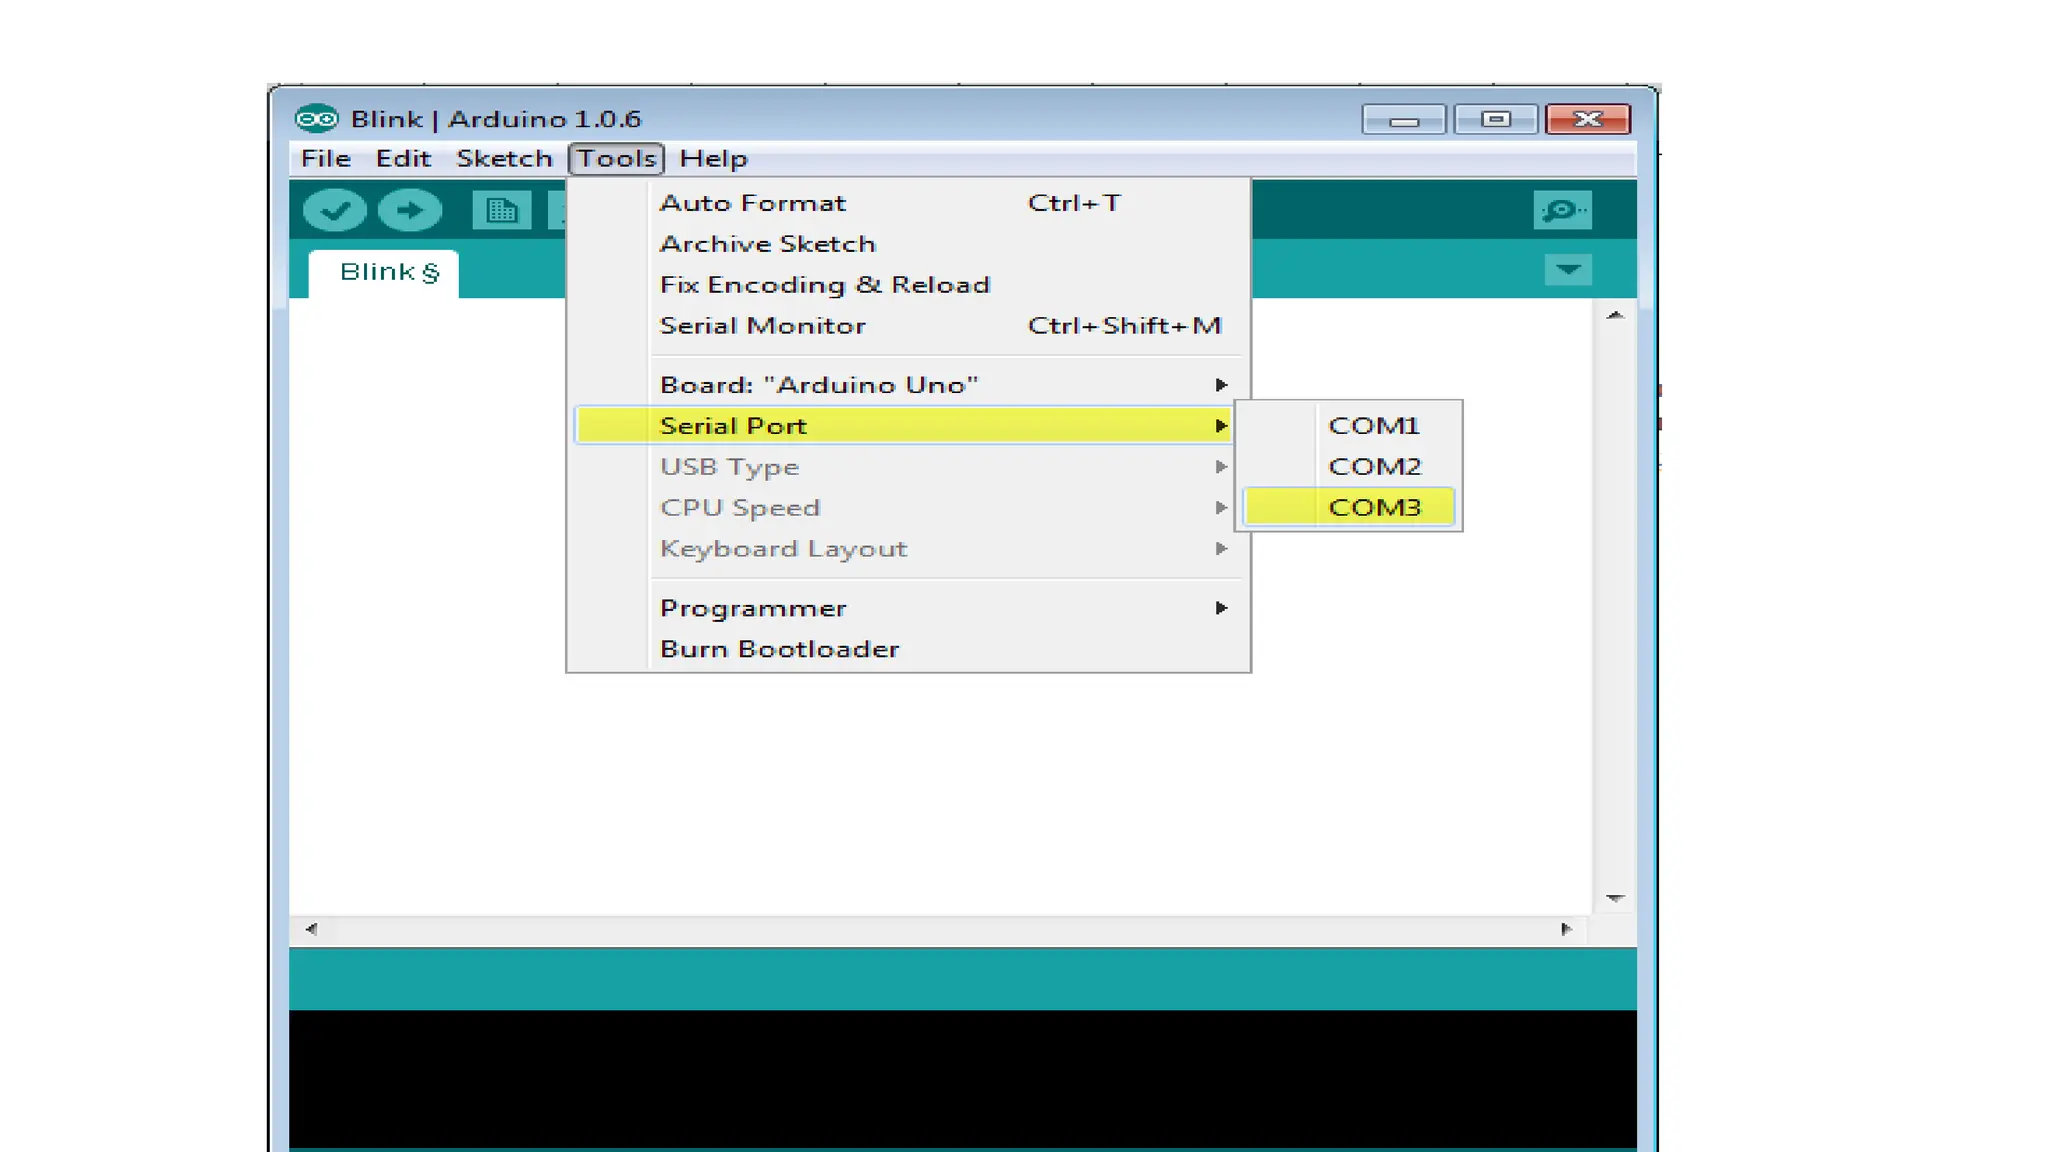
Task: Select Burn Bootloader option
Action: pyautogui.click(x=779, y=649)
